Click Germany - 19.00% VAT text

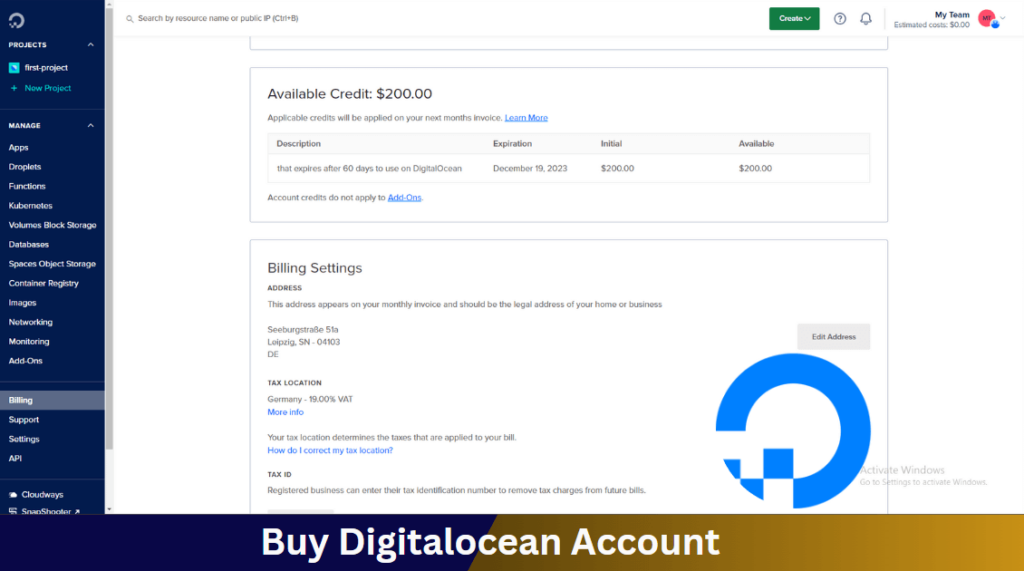pos(310,399)
